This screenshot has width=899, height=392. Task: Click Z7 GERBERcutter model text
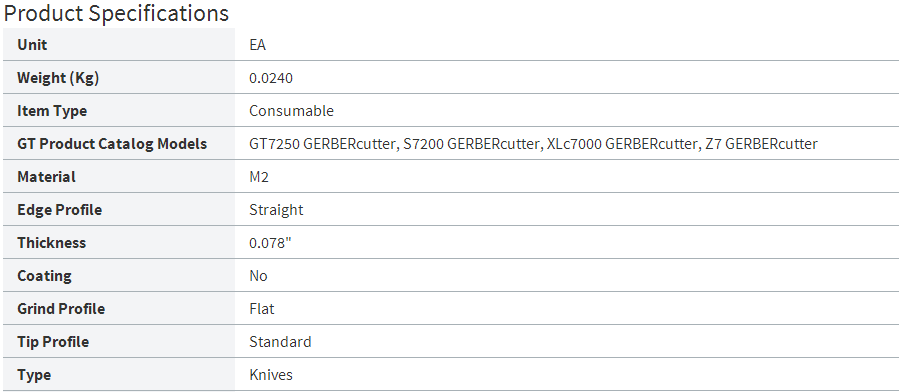pyautogui.click(x=761, y=144)
